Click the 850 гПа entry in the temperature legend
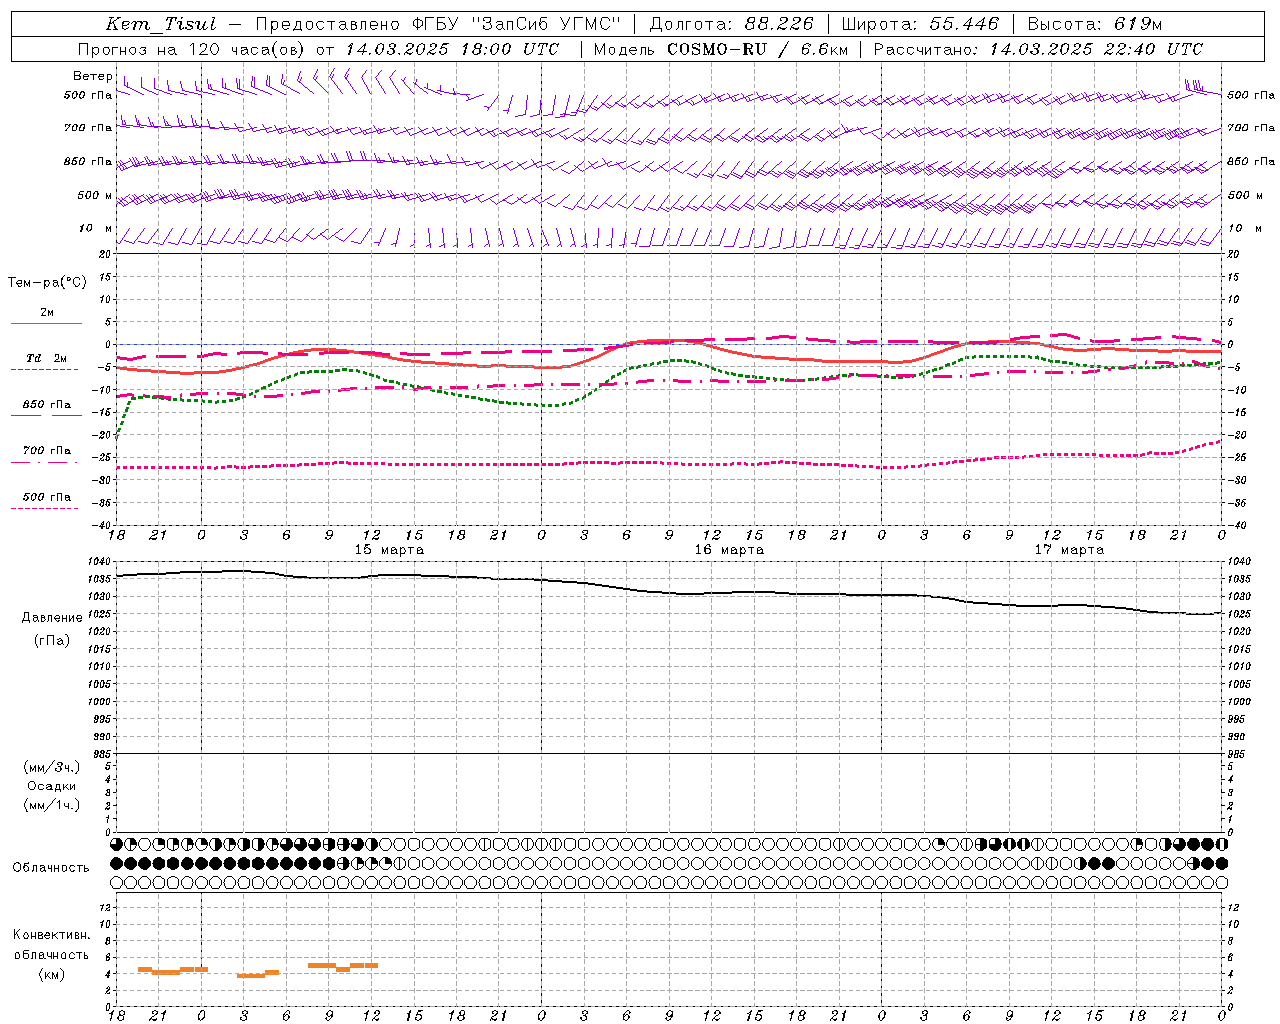The image size is (1280, 1024). pyautogui.click(x=46, y=404)
